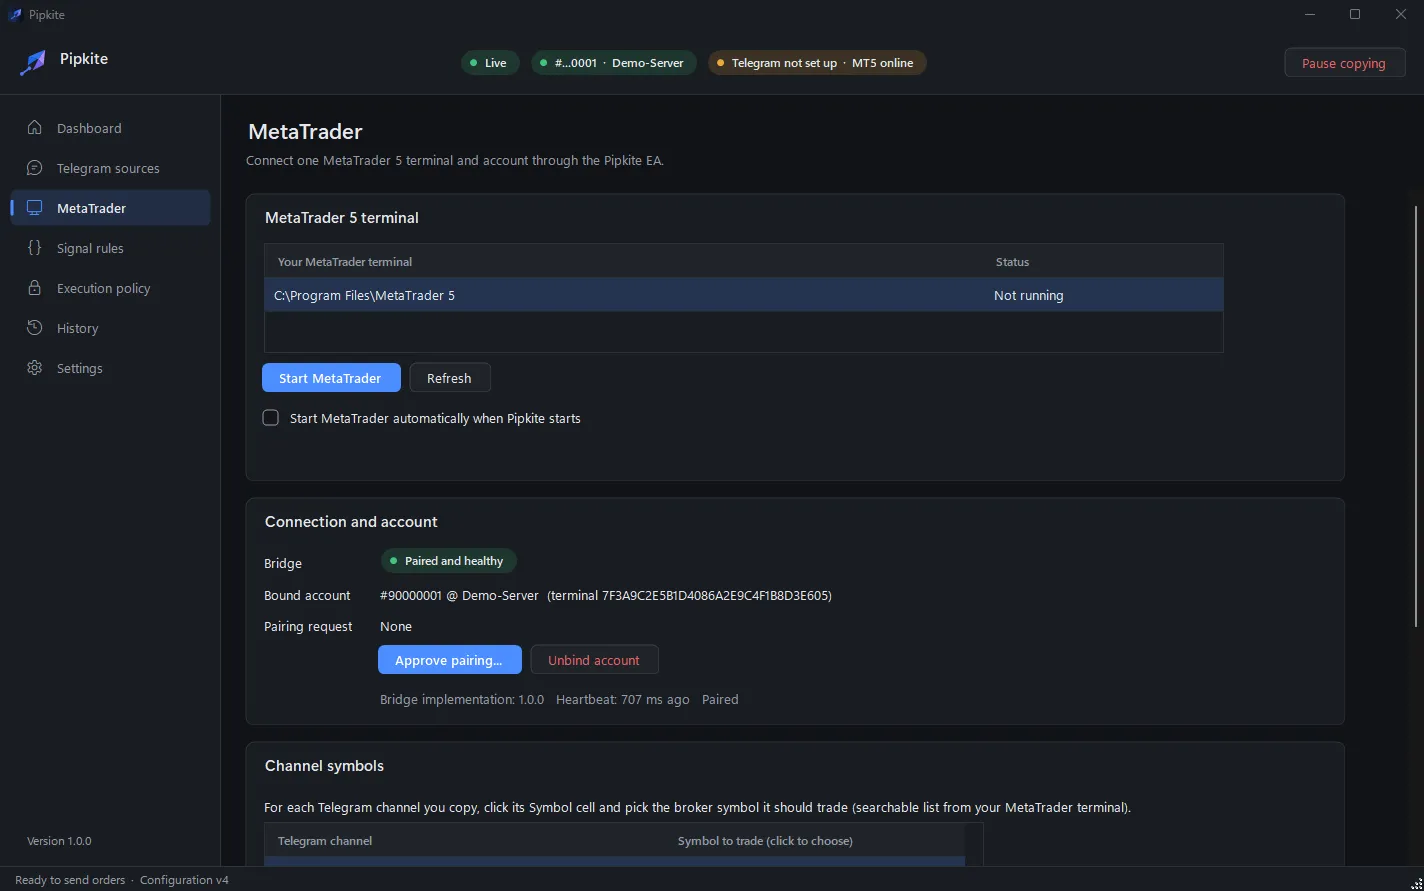1424x891 pixels.
Task: Open the Dashboard page
Action: 111,128
